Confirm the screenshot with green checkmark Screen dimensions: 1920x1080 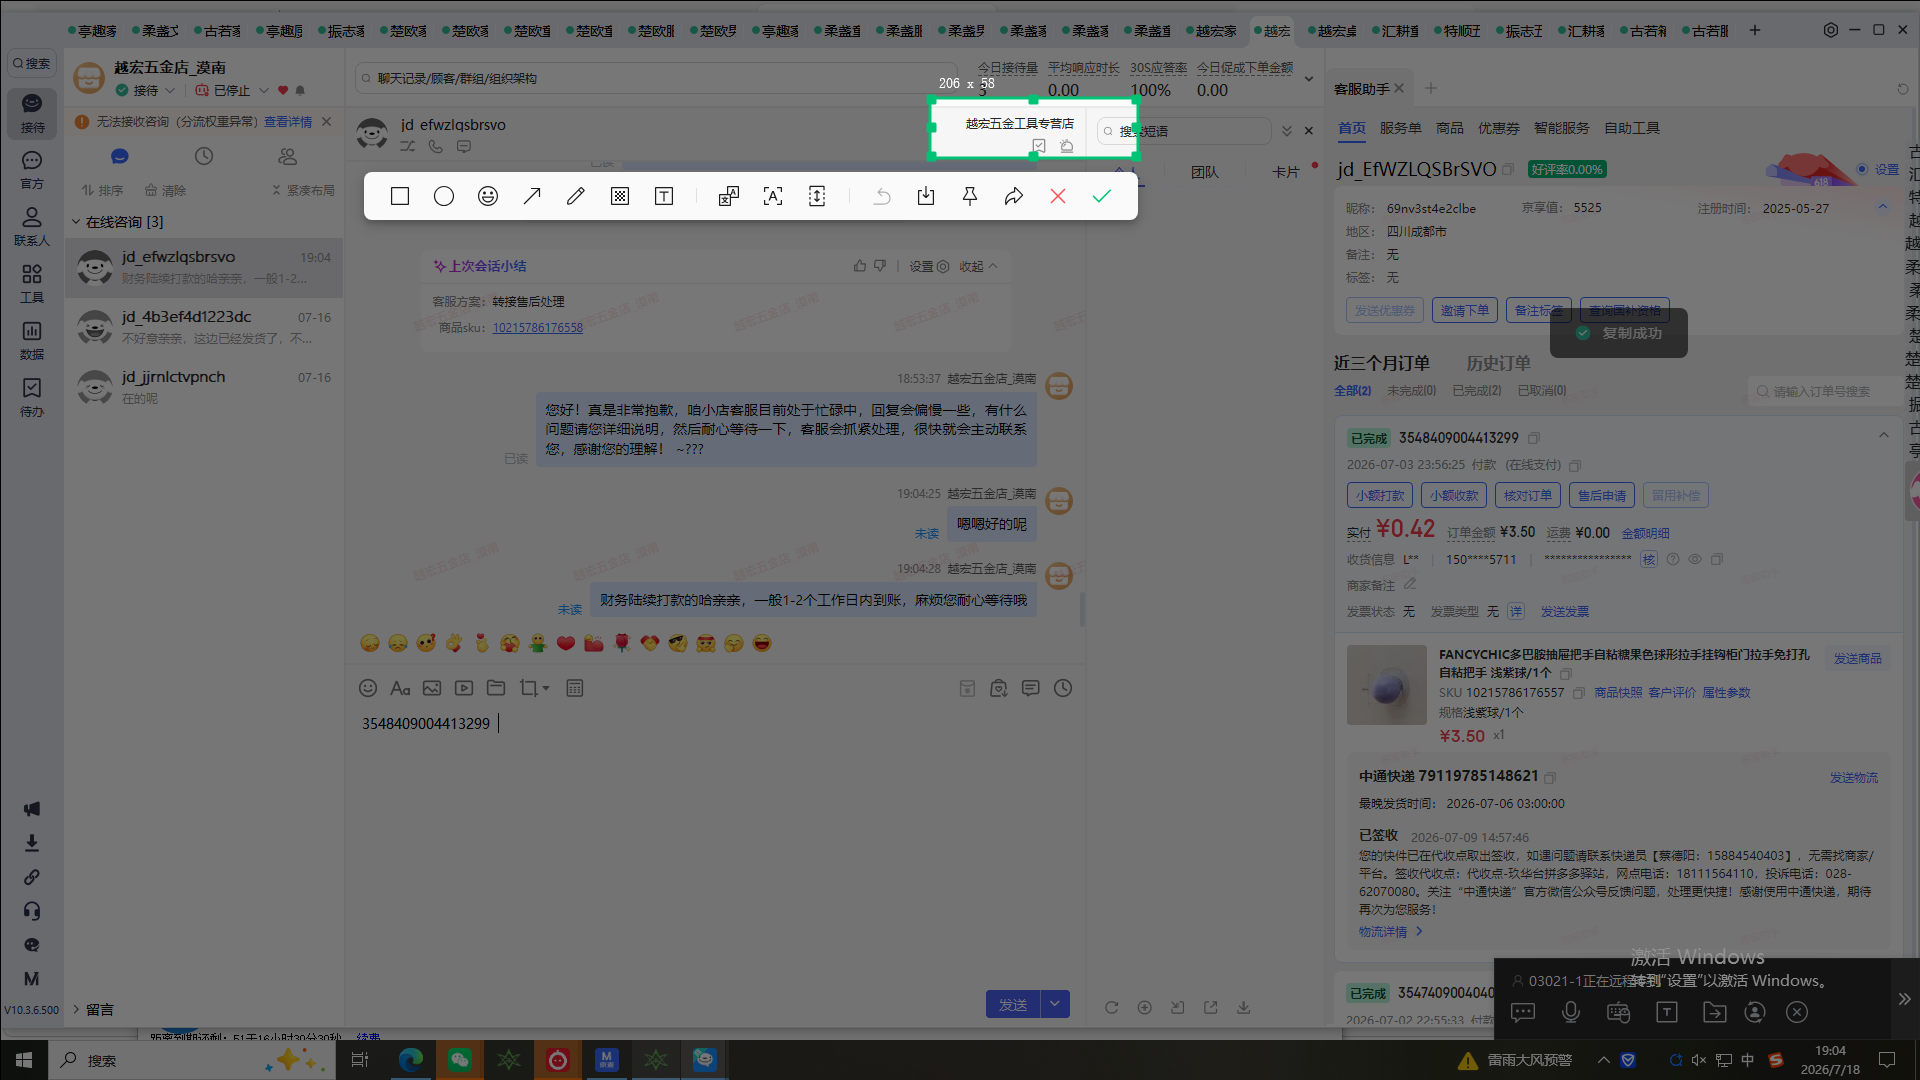click(x=1102, y=196)
